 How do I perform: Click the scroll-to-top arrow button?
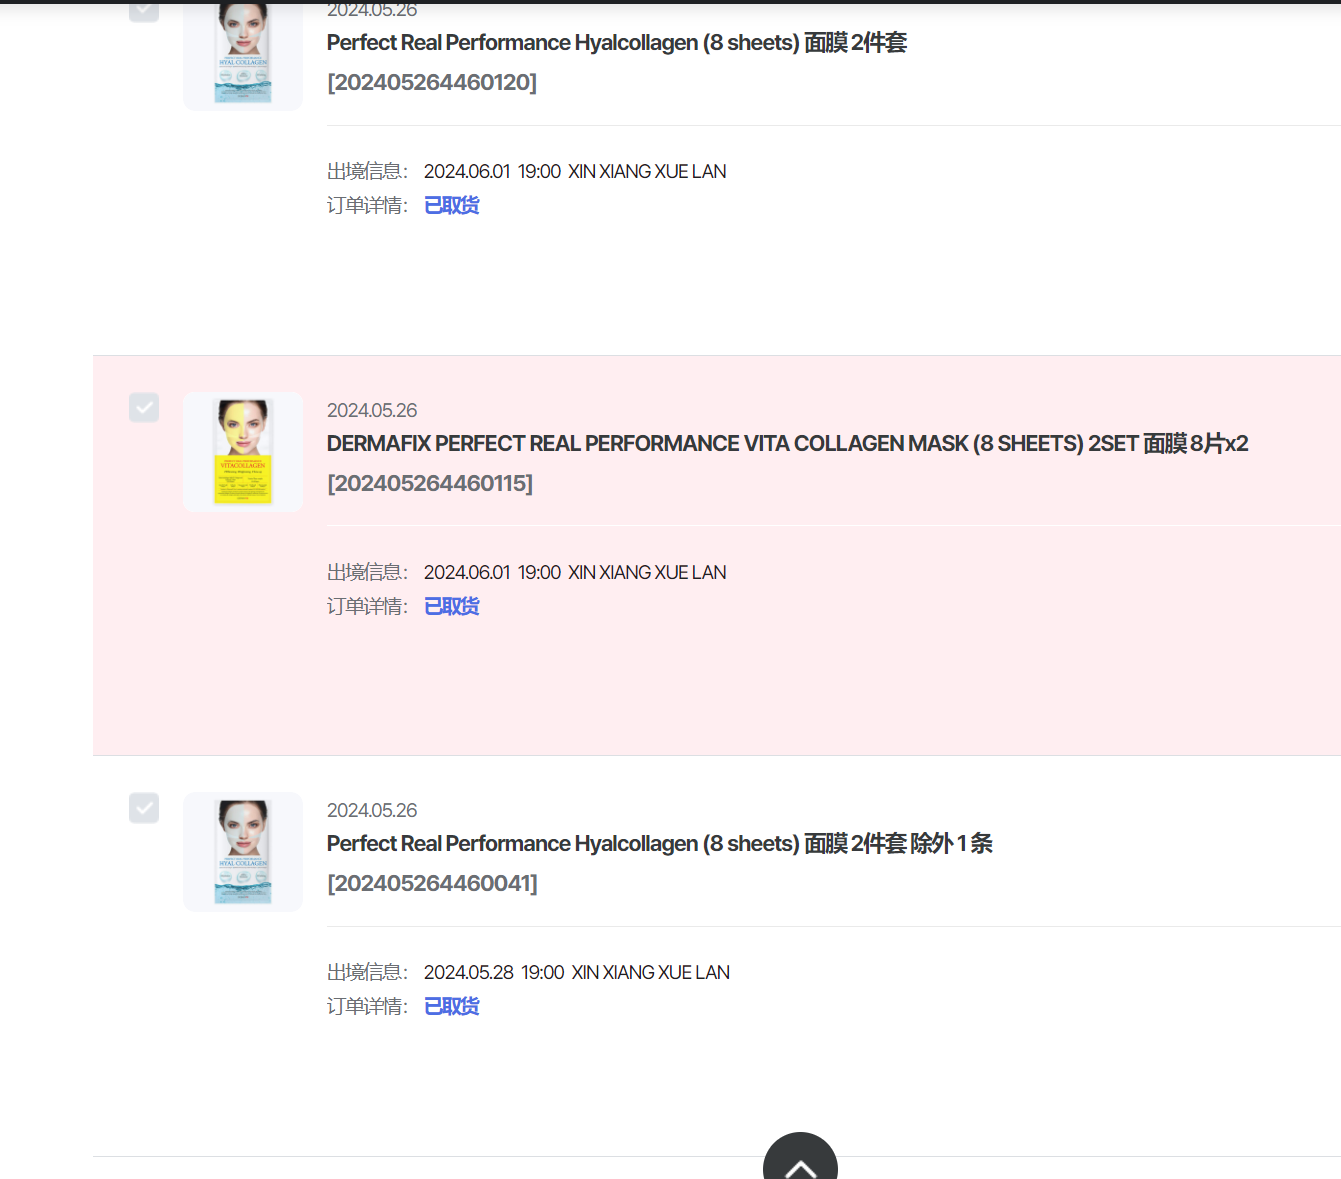point(800,1157)
